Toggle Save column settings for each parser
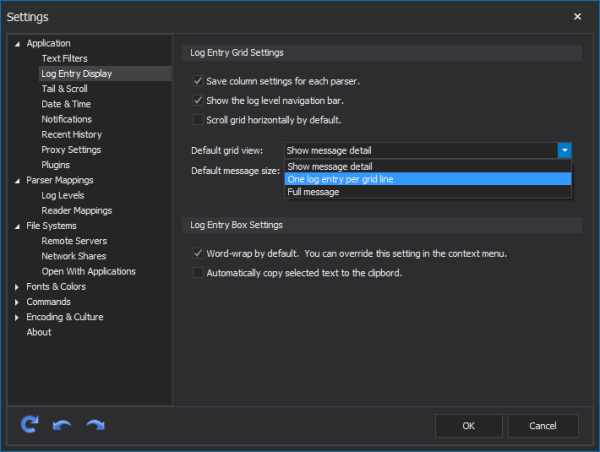 click(198, 81)
